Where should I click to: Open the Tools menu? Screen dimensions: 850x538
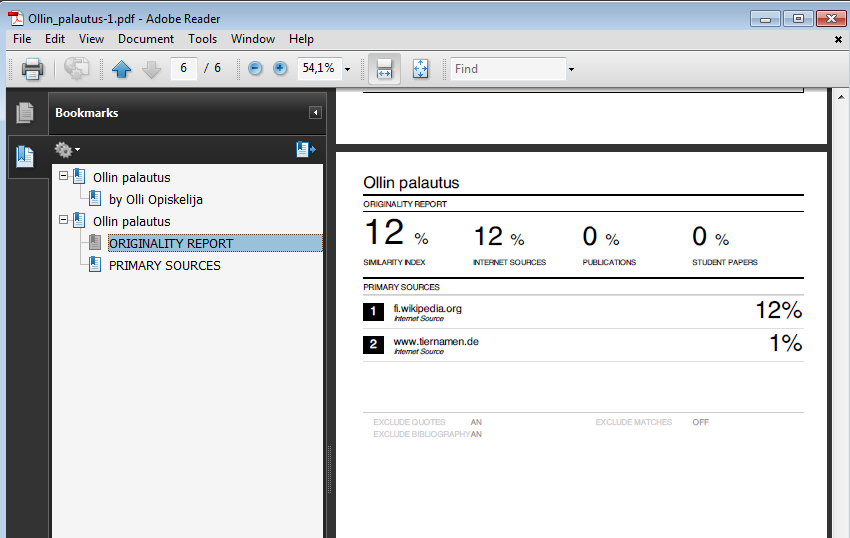pos(203,39)
